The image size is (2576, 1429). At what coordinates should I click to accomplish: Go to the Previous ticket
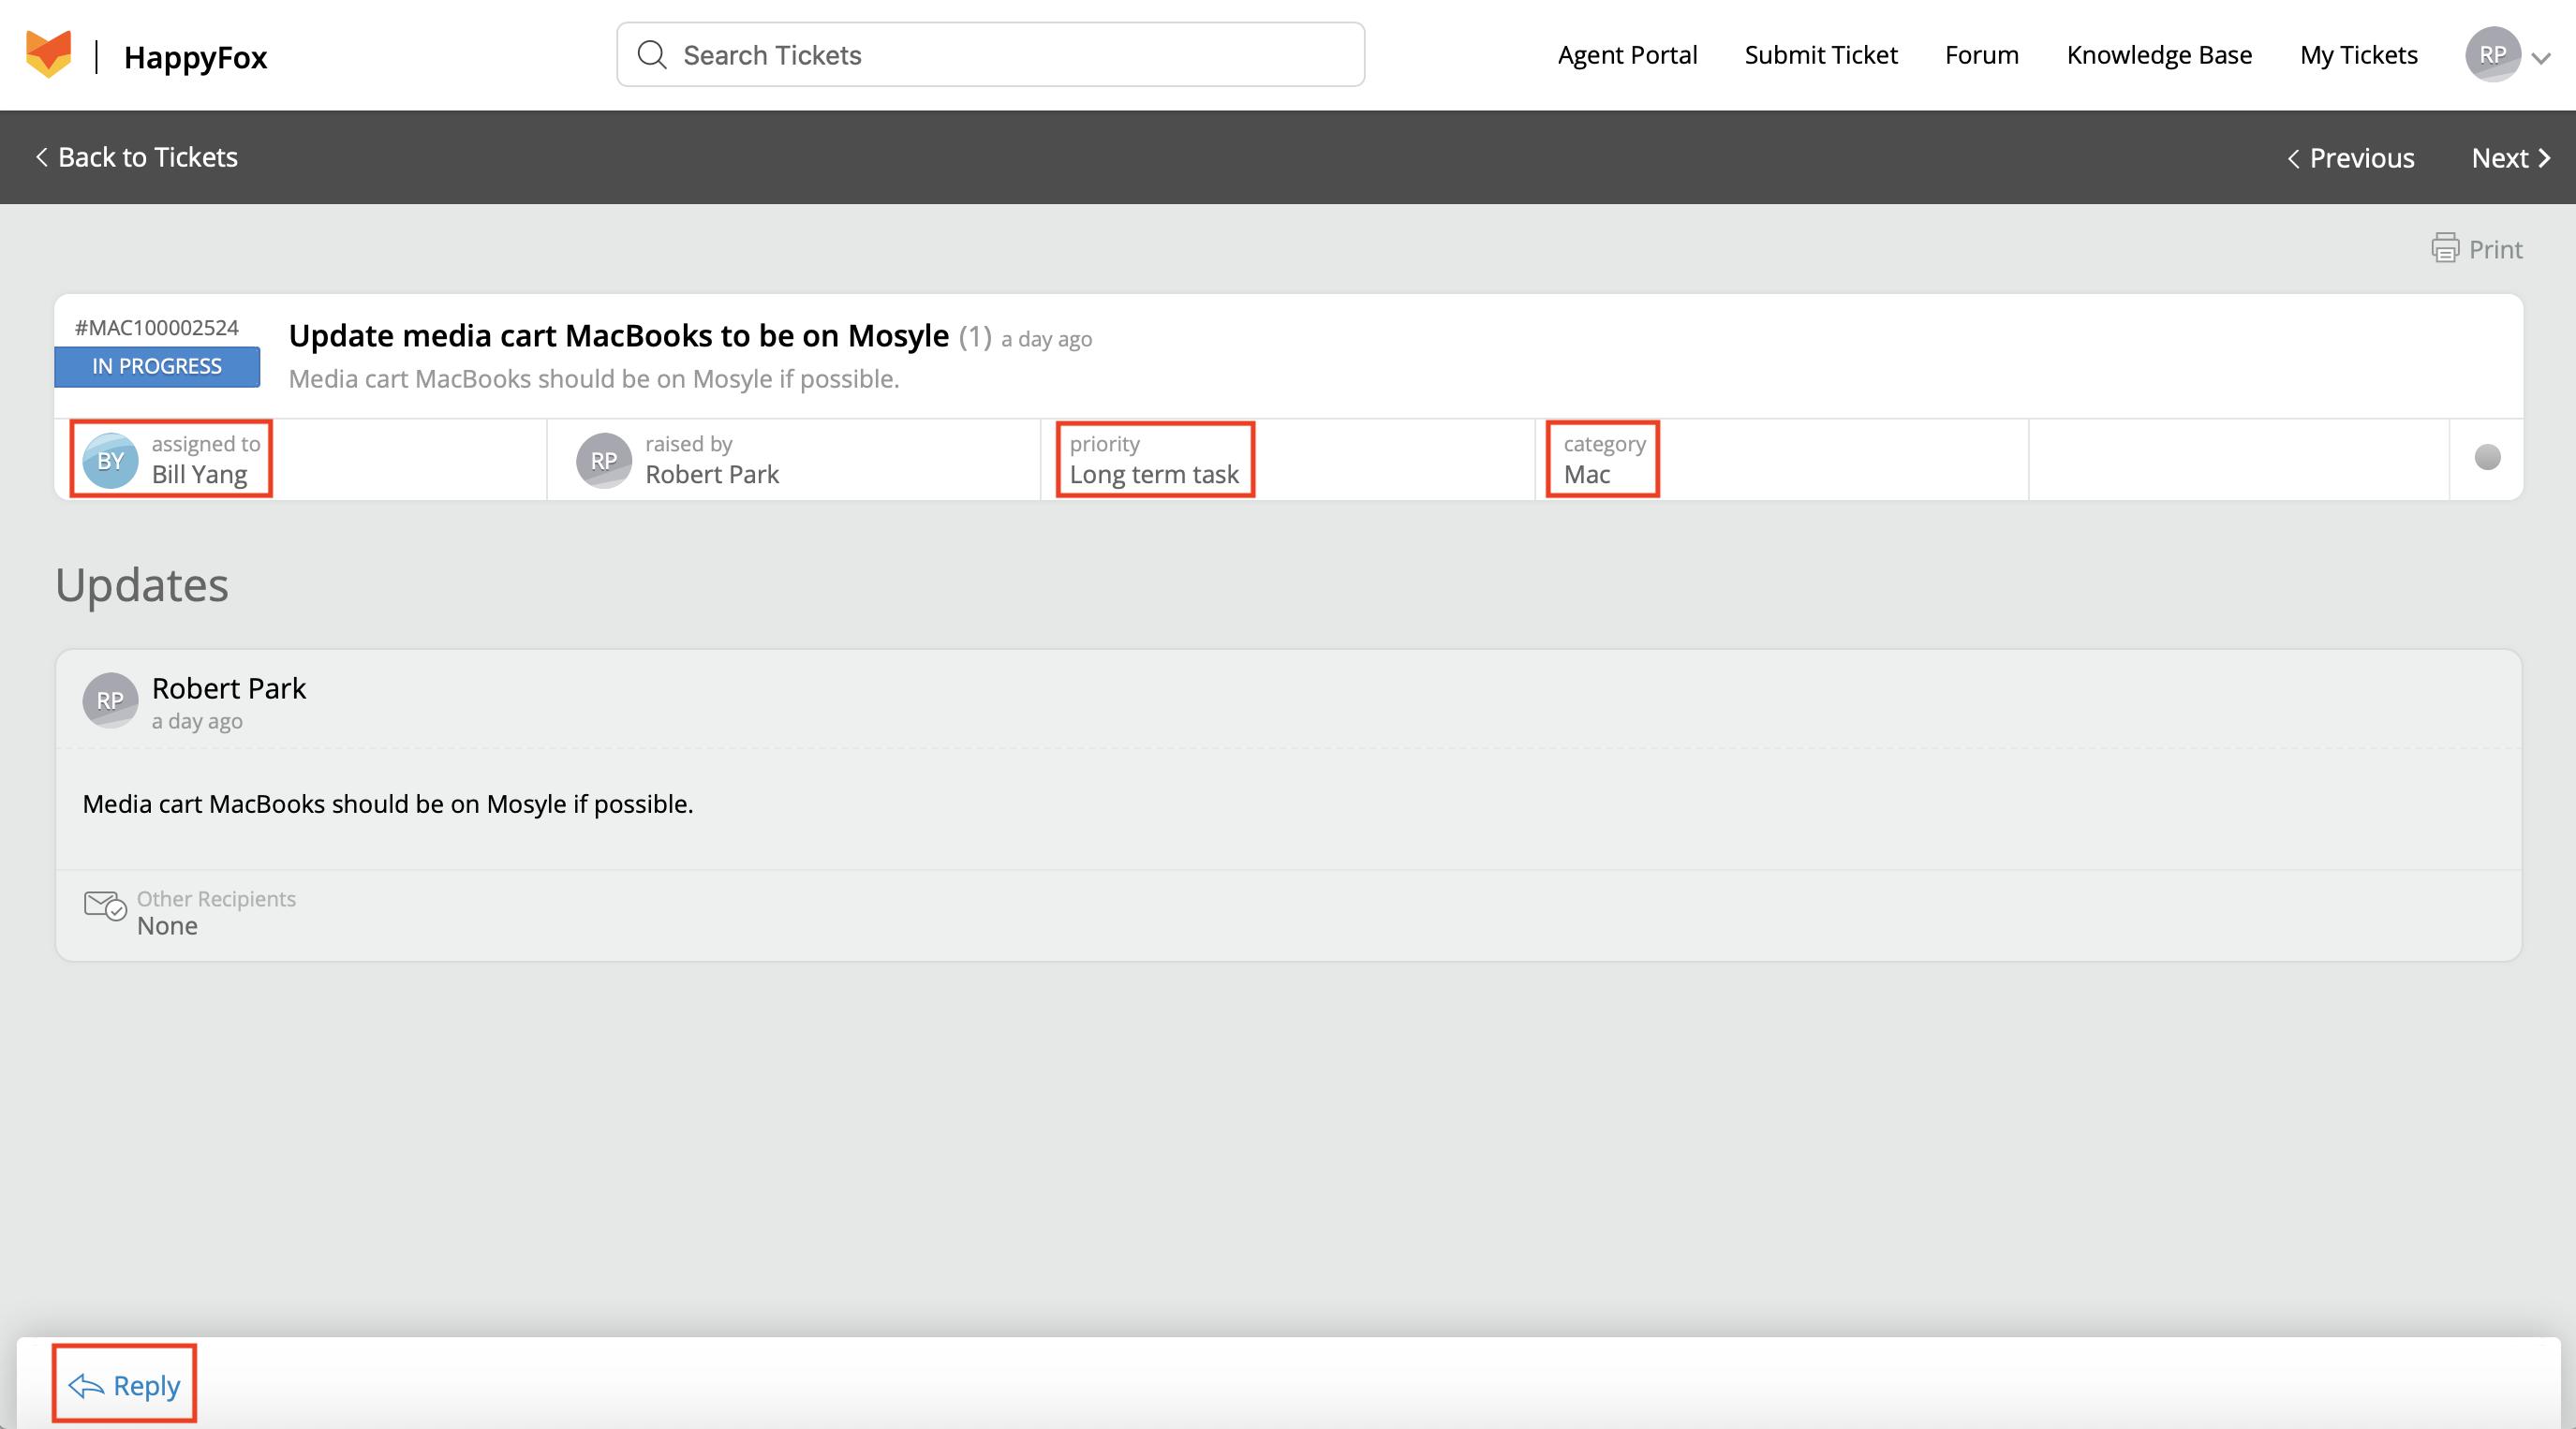click(x=2351, y=158)
